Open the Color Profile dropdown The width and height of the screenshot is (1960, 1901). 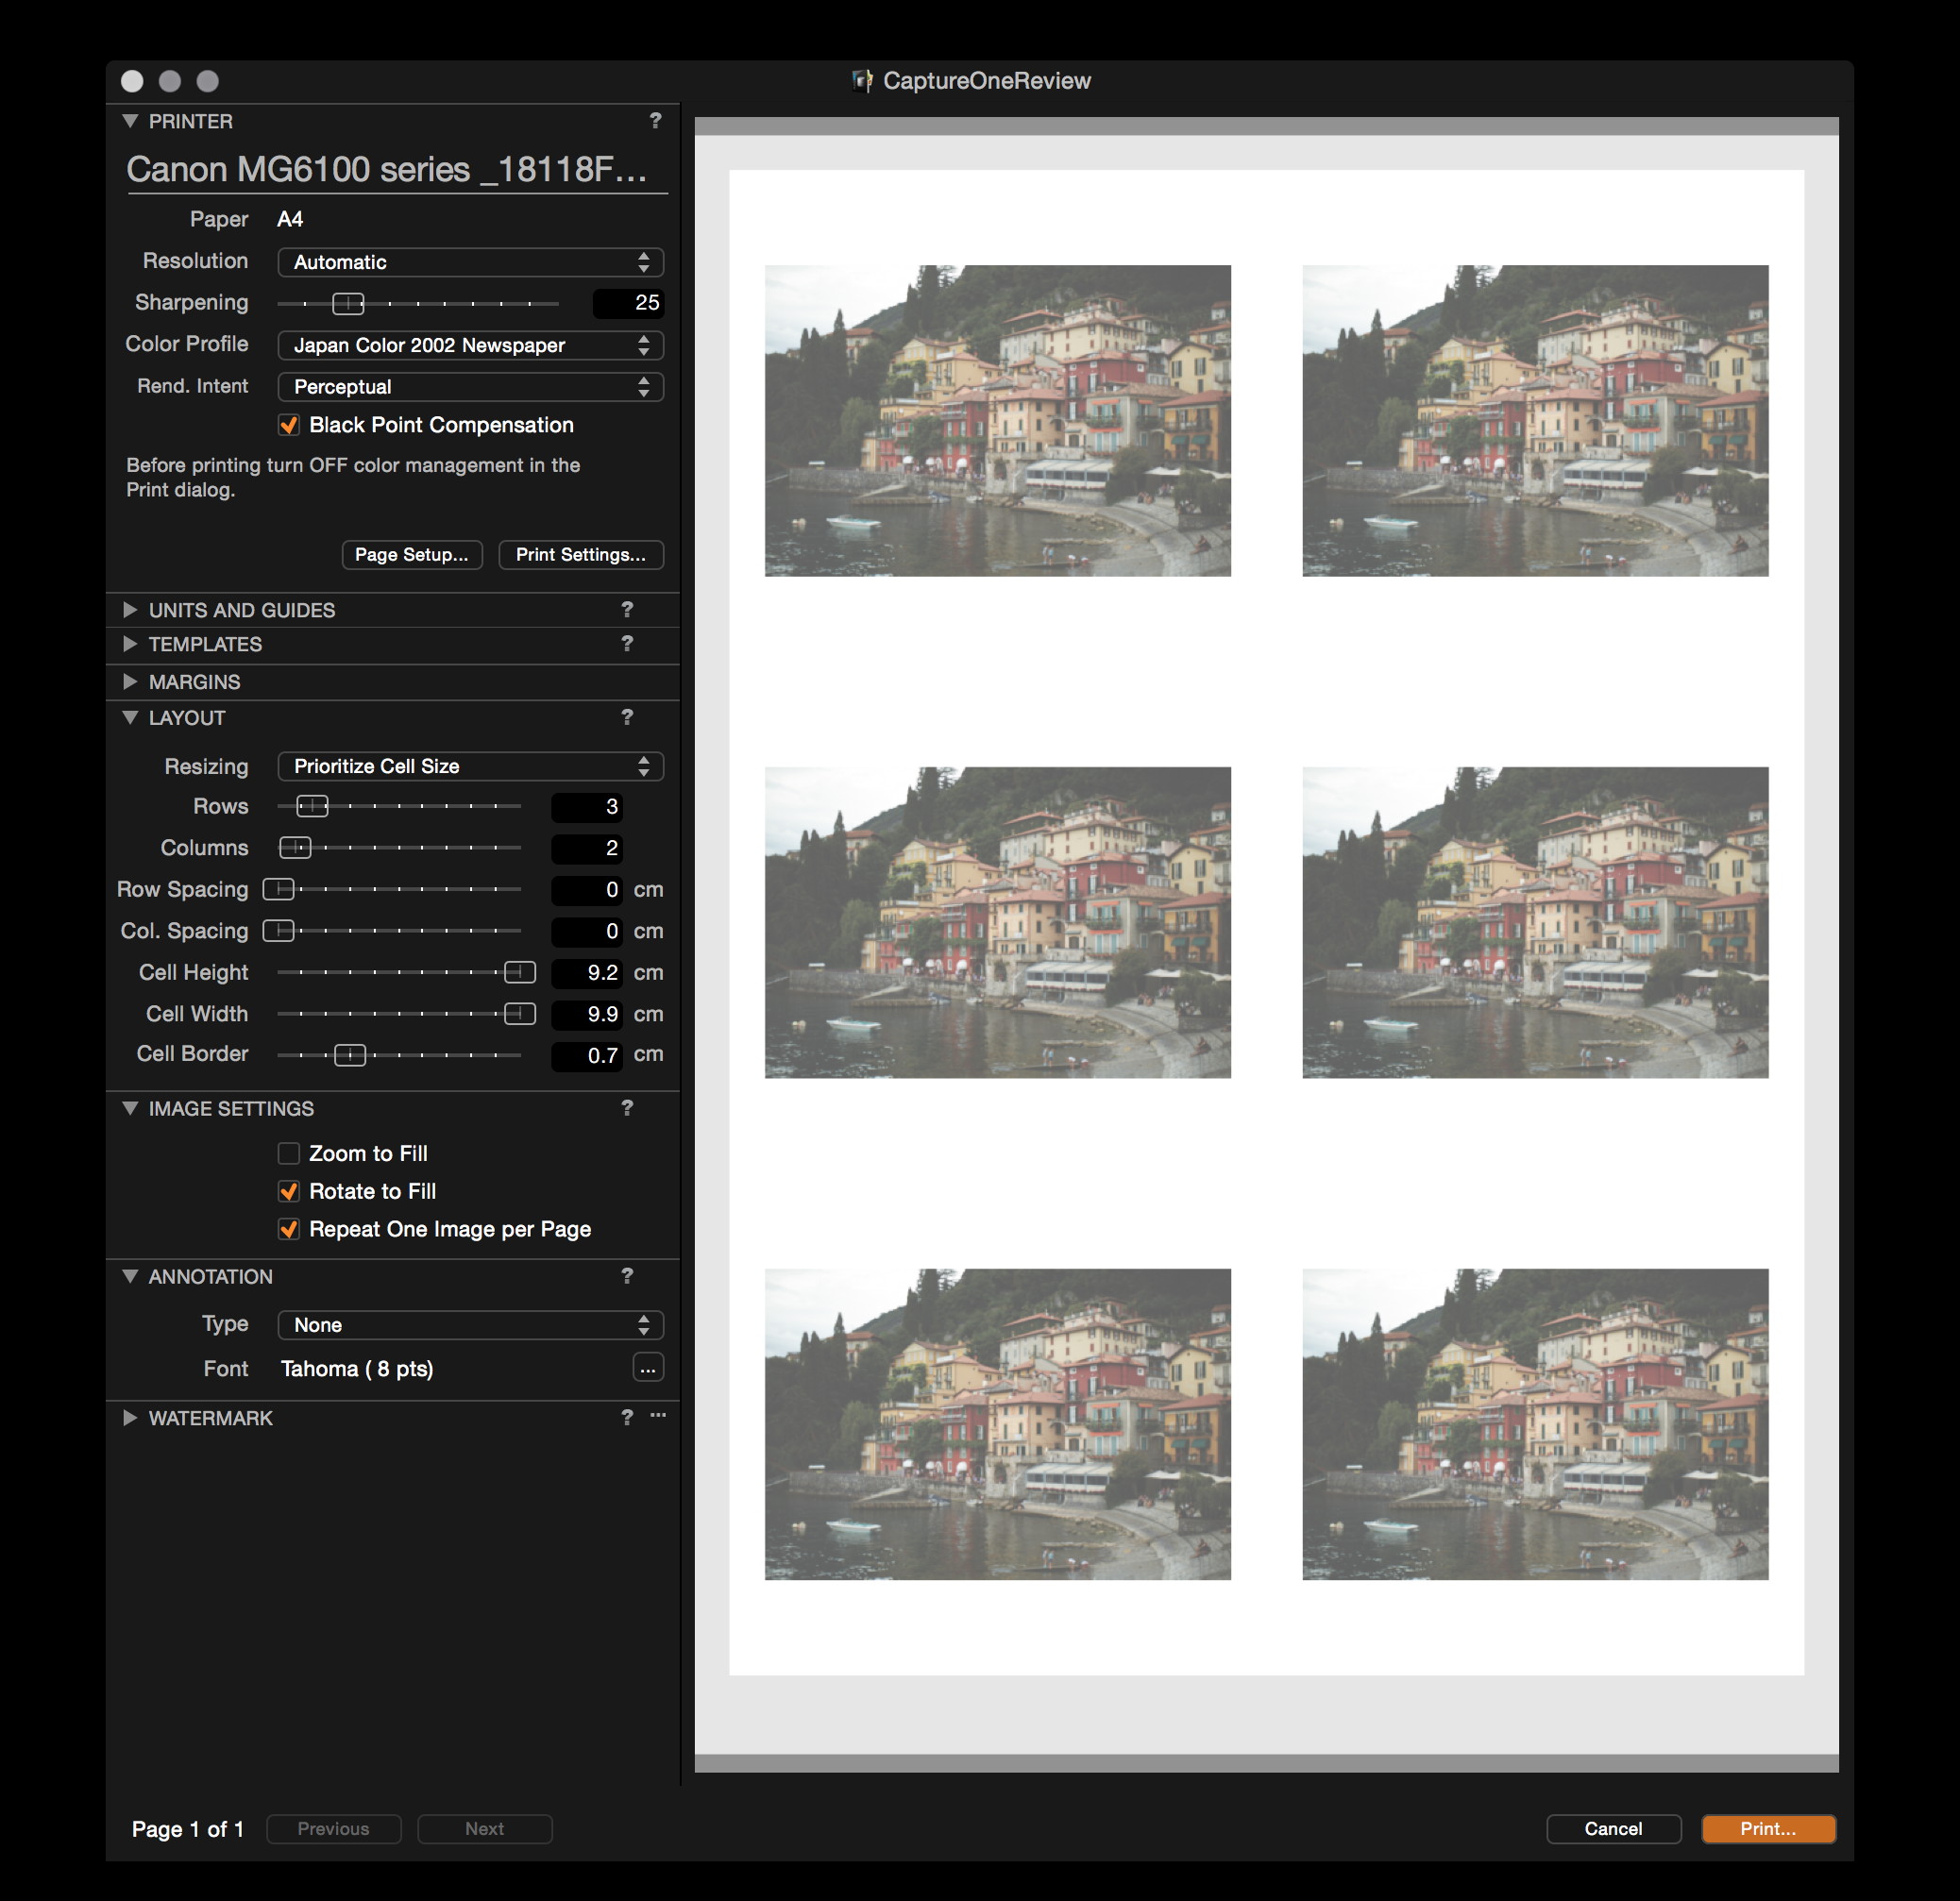470,345
